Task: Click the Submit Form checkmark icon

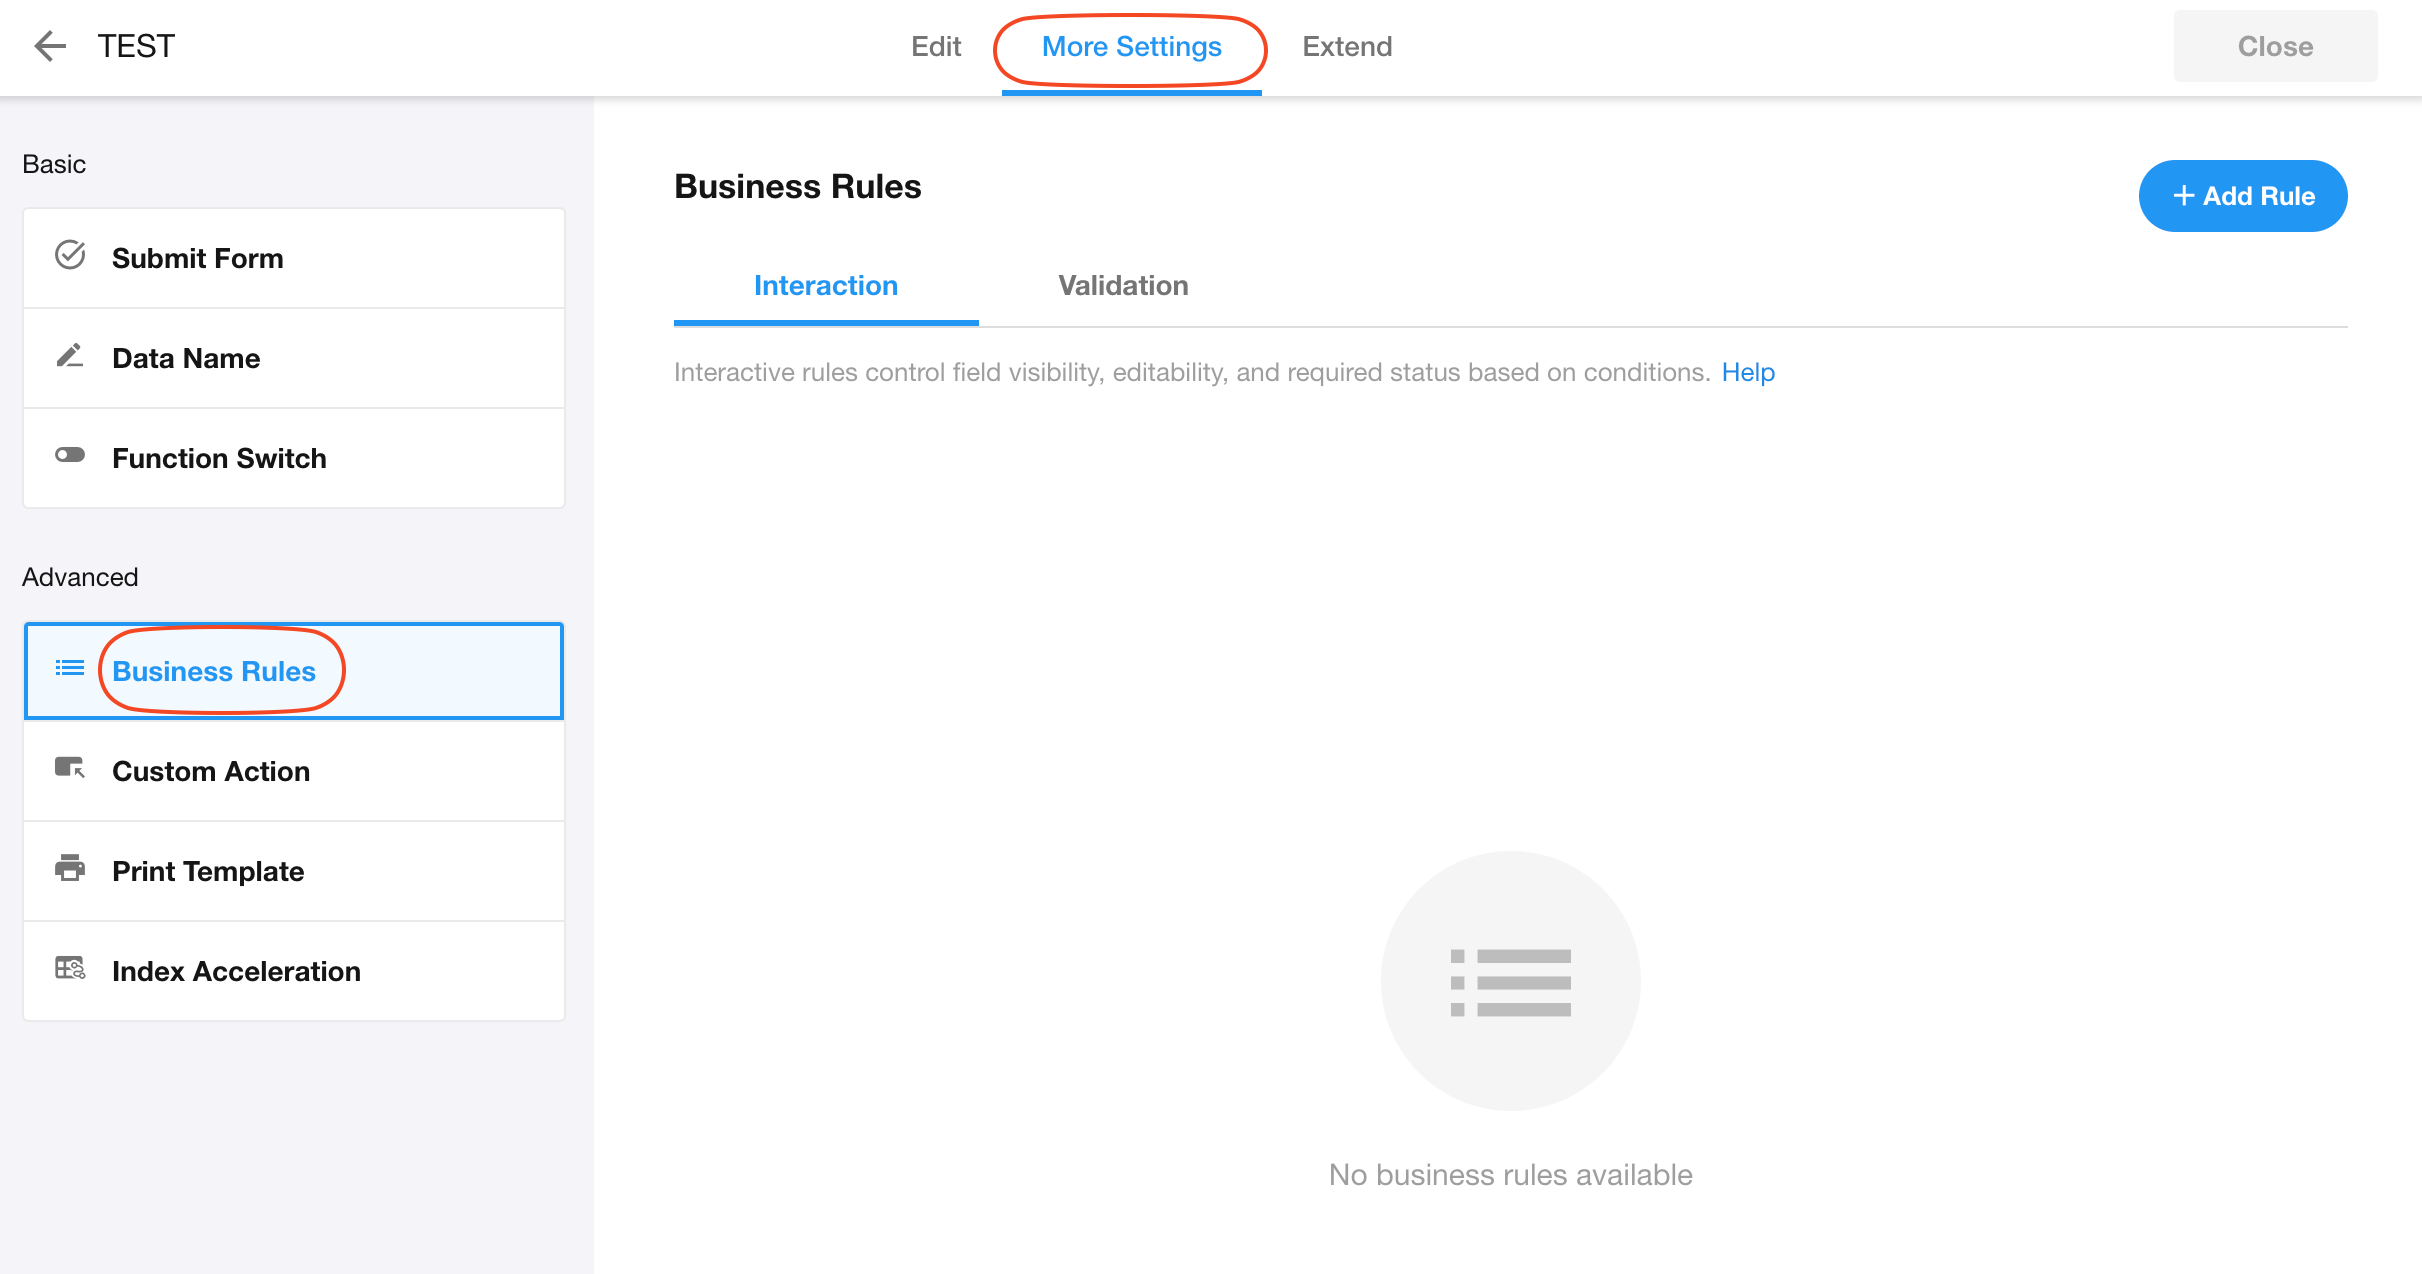Action: click(70, 256)
